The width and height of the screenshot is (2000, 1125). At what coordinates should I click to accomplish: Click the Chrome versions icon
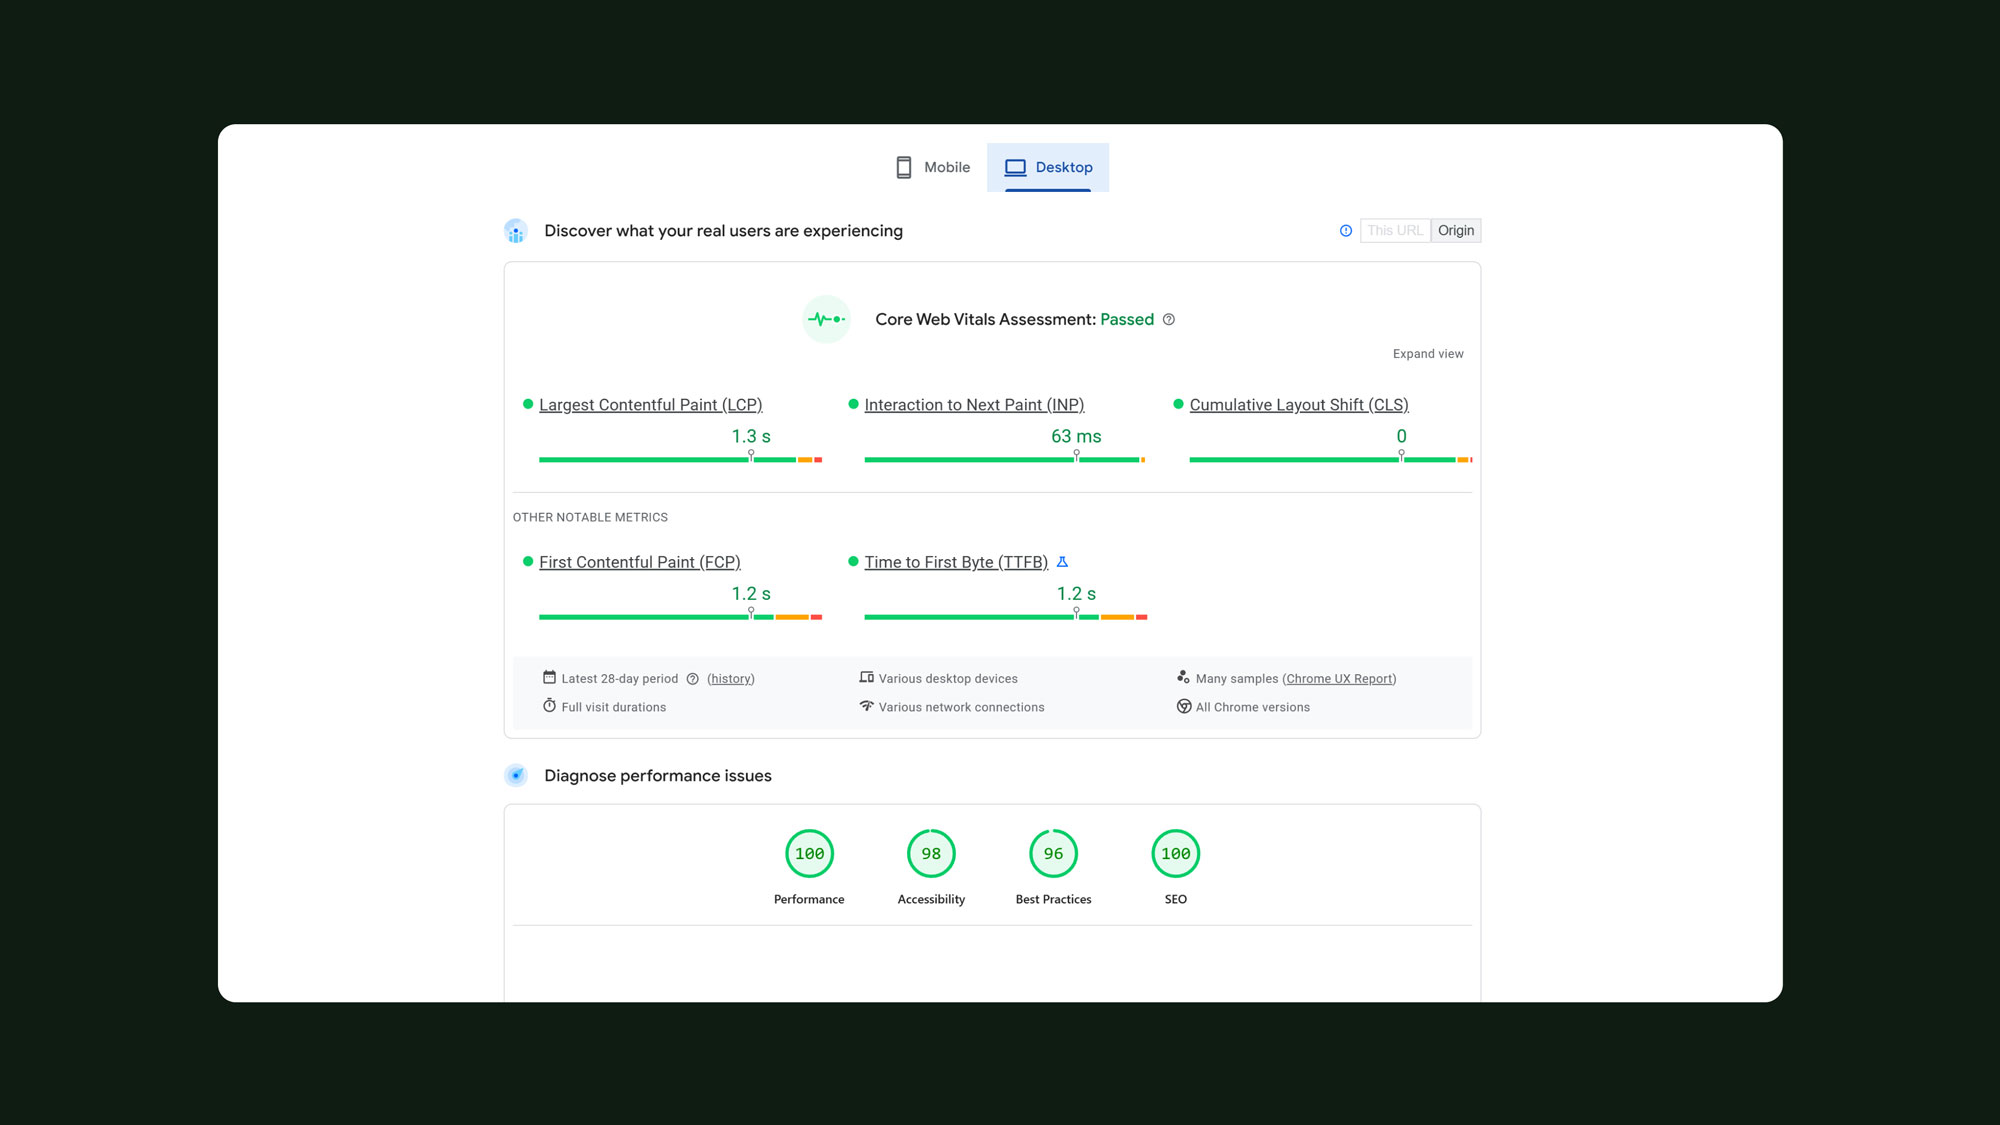1184,706
